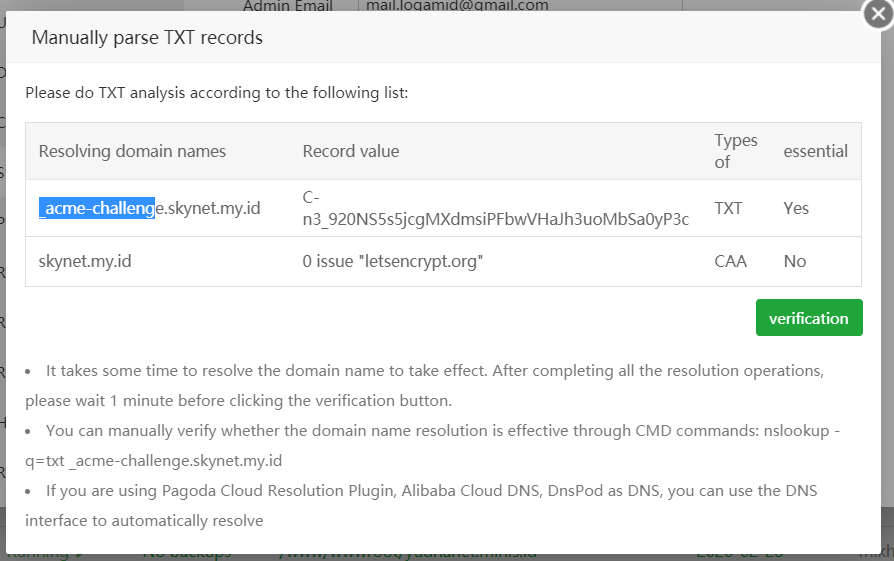The image size is (894, 561).
Task: Click the Please do TXT analysis instruction text
Action: coord(217,93)
